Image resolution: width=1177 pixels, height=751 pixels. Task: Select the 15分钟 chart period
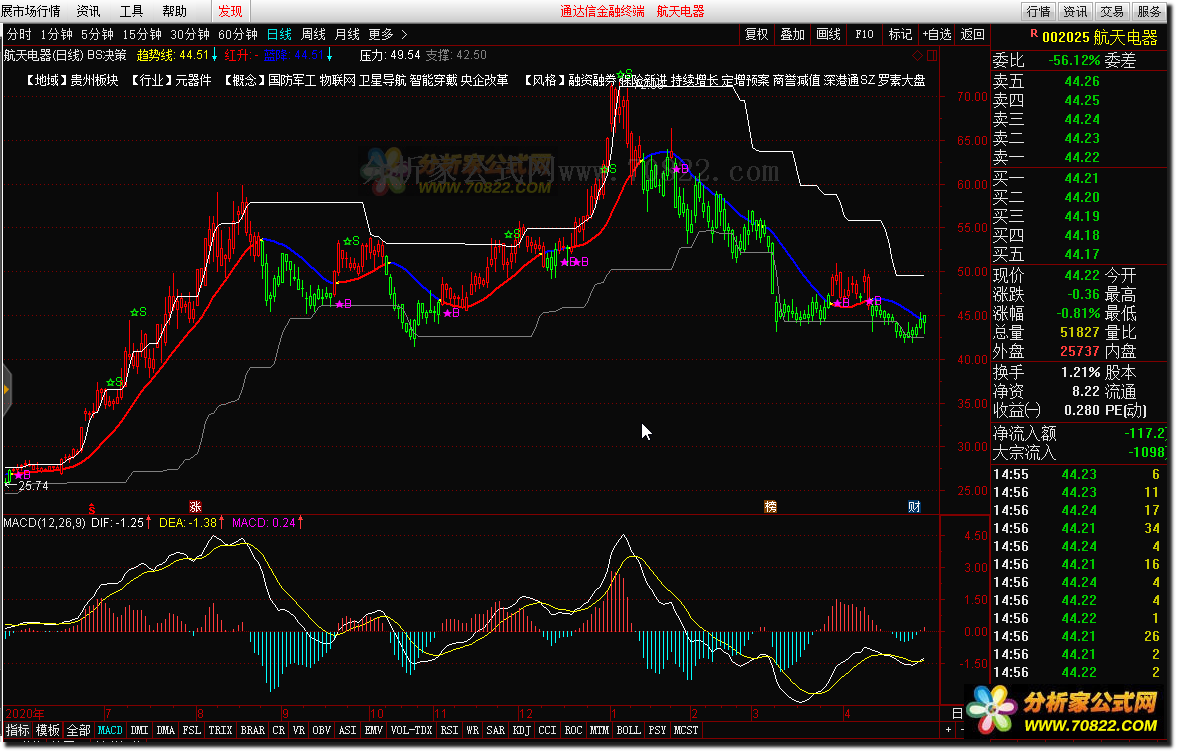(142, 35)
